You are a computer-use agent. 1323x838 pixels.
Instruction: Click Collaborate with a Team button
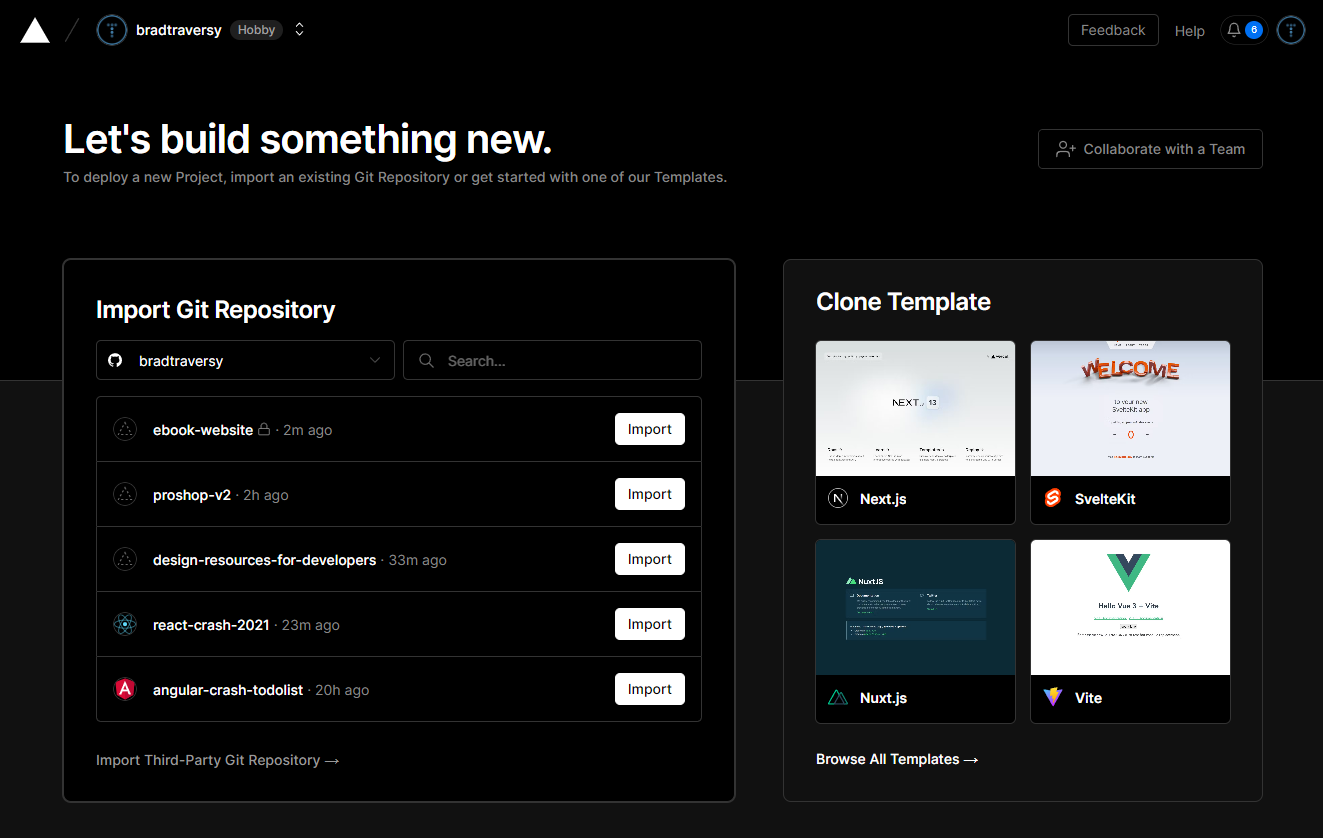[x=1150, y=149]
